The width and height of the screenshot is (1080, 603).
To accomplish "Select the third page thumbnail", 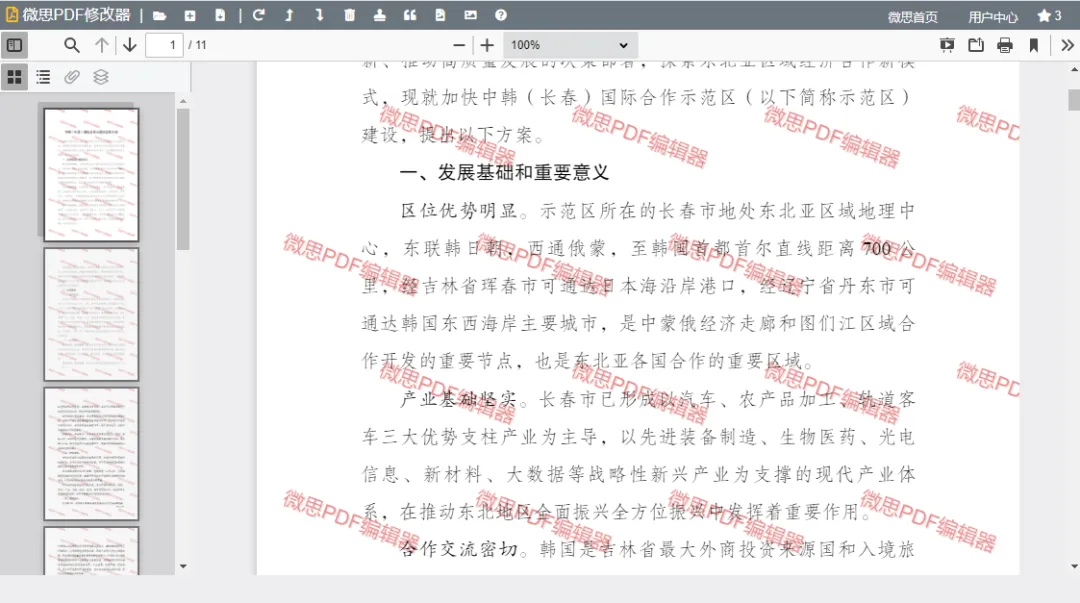I will pos(92,453).
